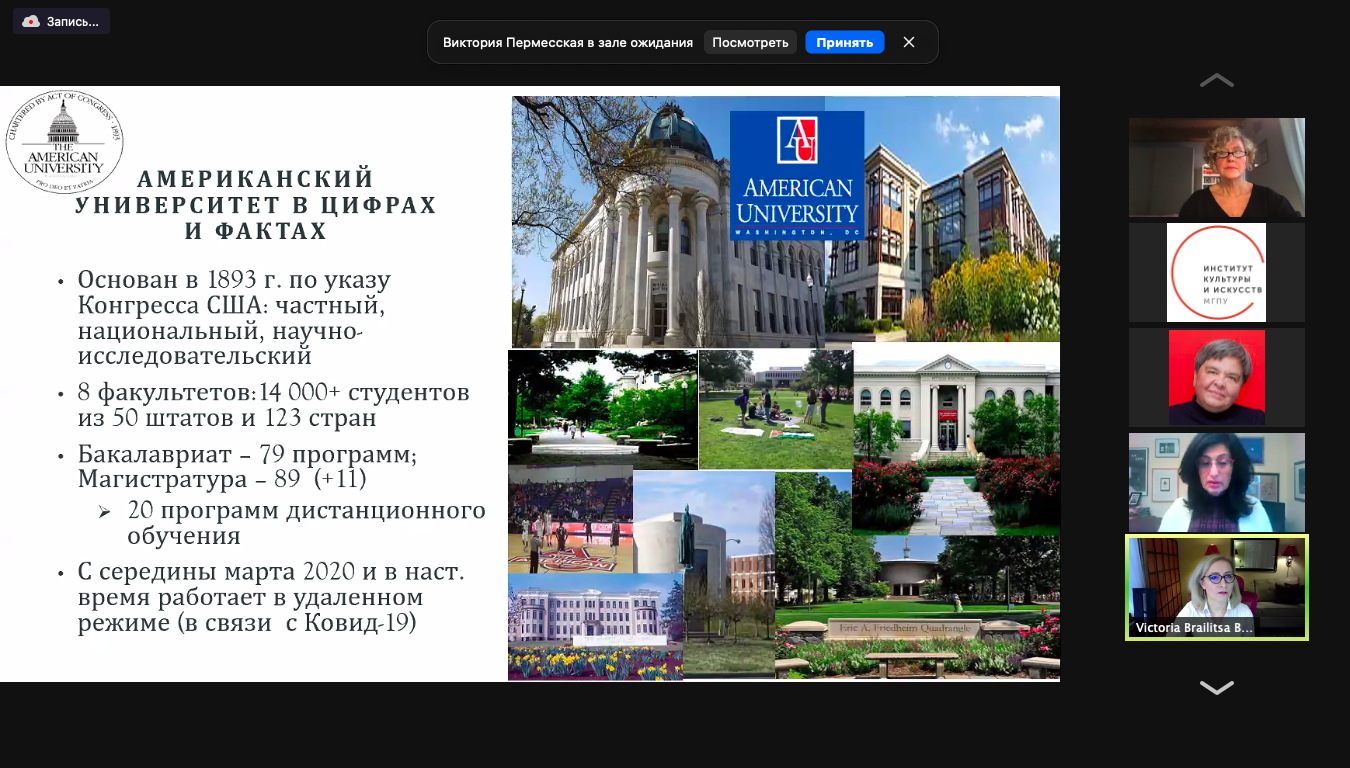Click the Институт культуры и искусств МГПУ logo tile

click(x=1216, y=272)
